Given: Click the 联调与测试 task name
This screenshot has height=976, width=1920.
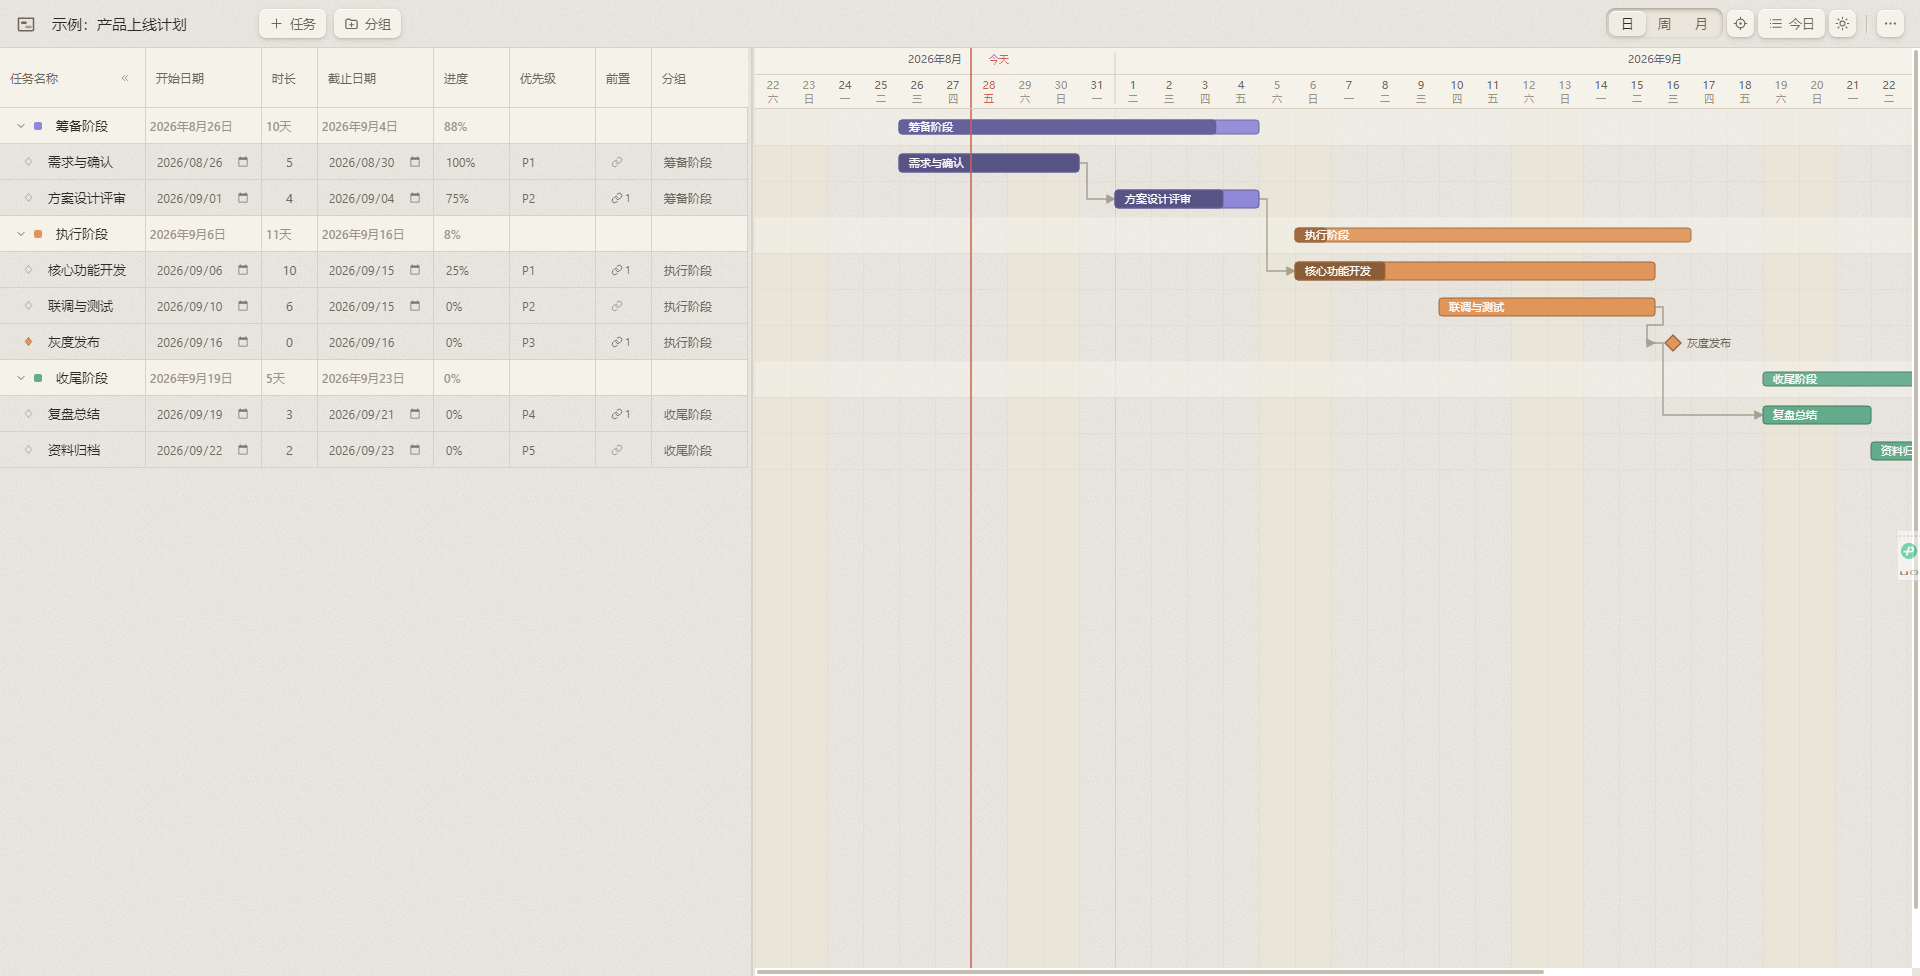Looking at the screenshot, I should (x=80, y=306).
